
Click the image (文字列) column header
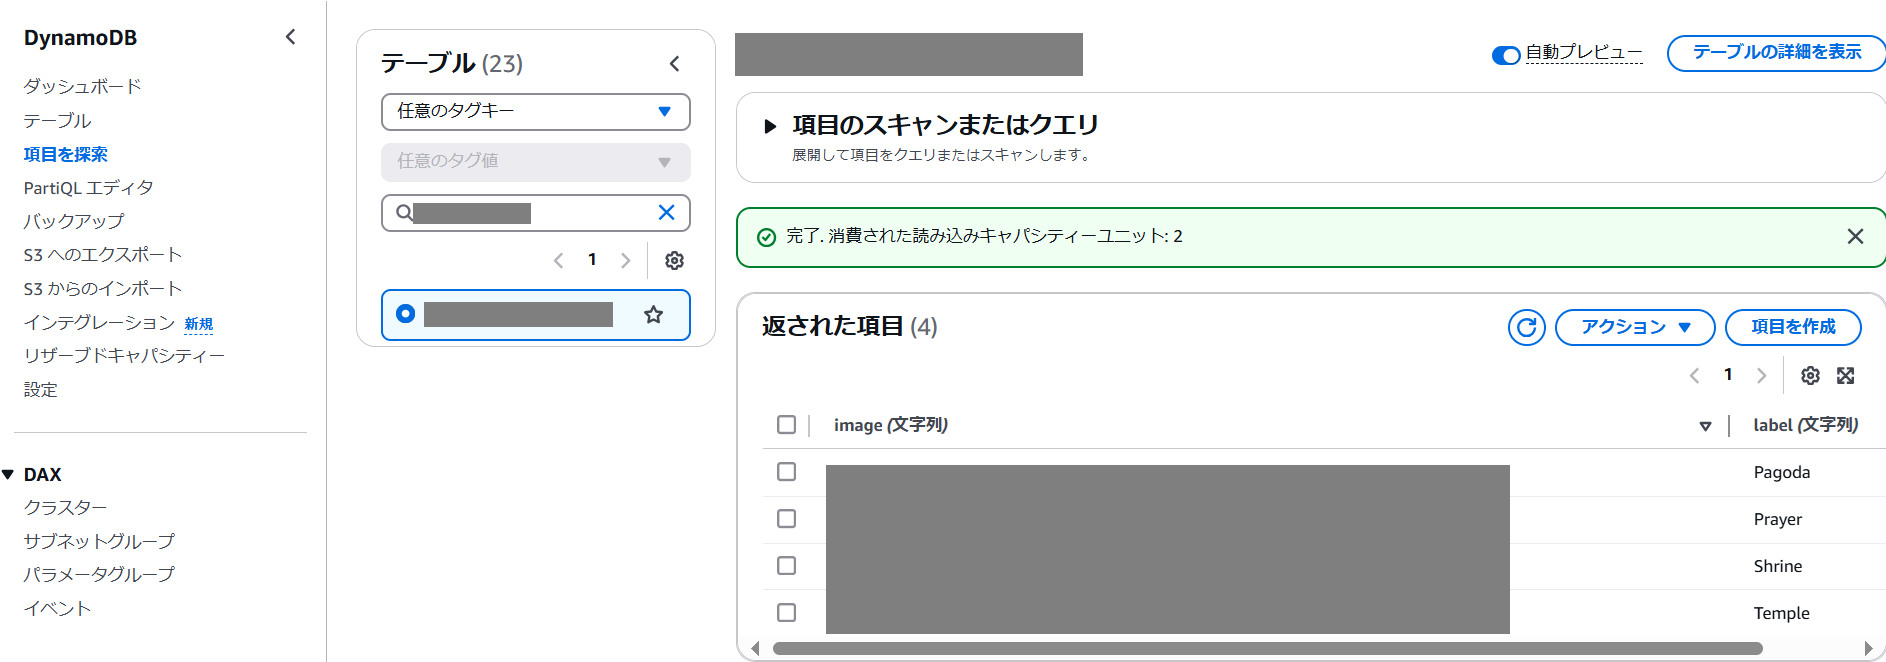[x=890, y=425]
